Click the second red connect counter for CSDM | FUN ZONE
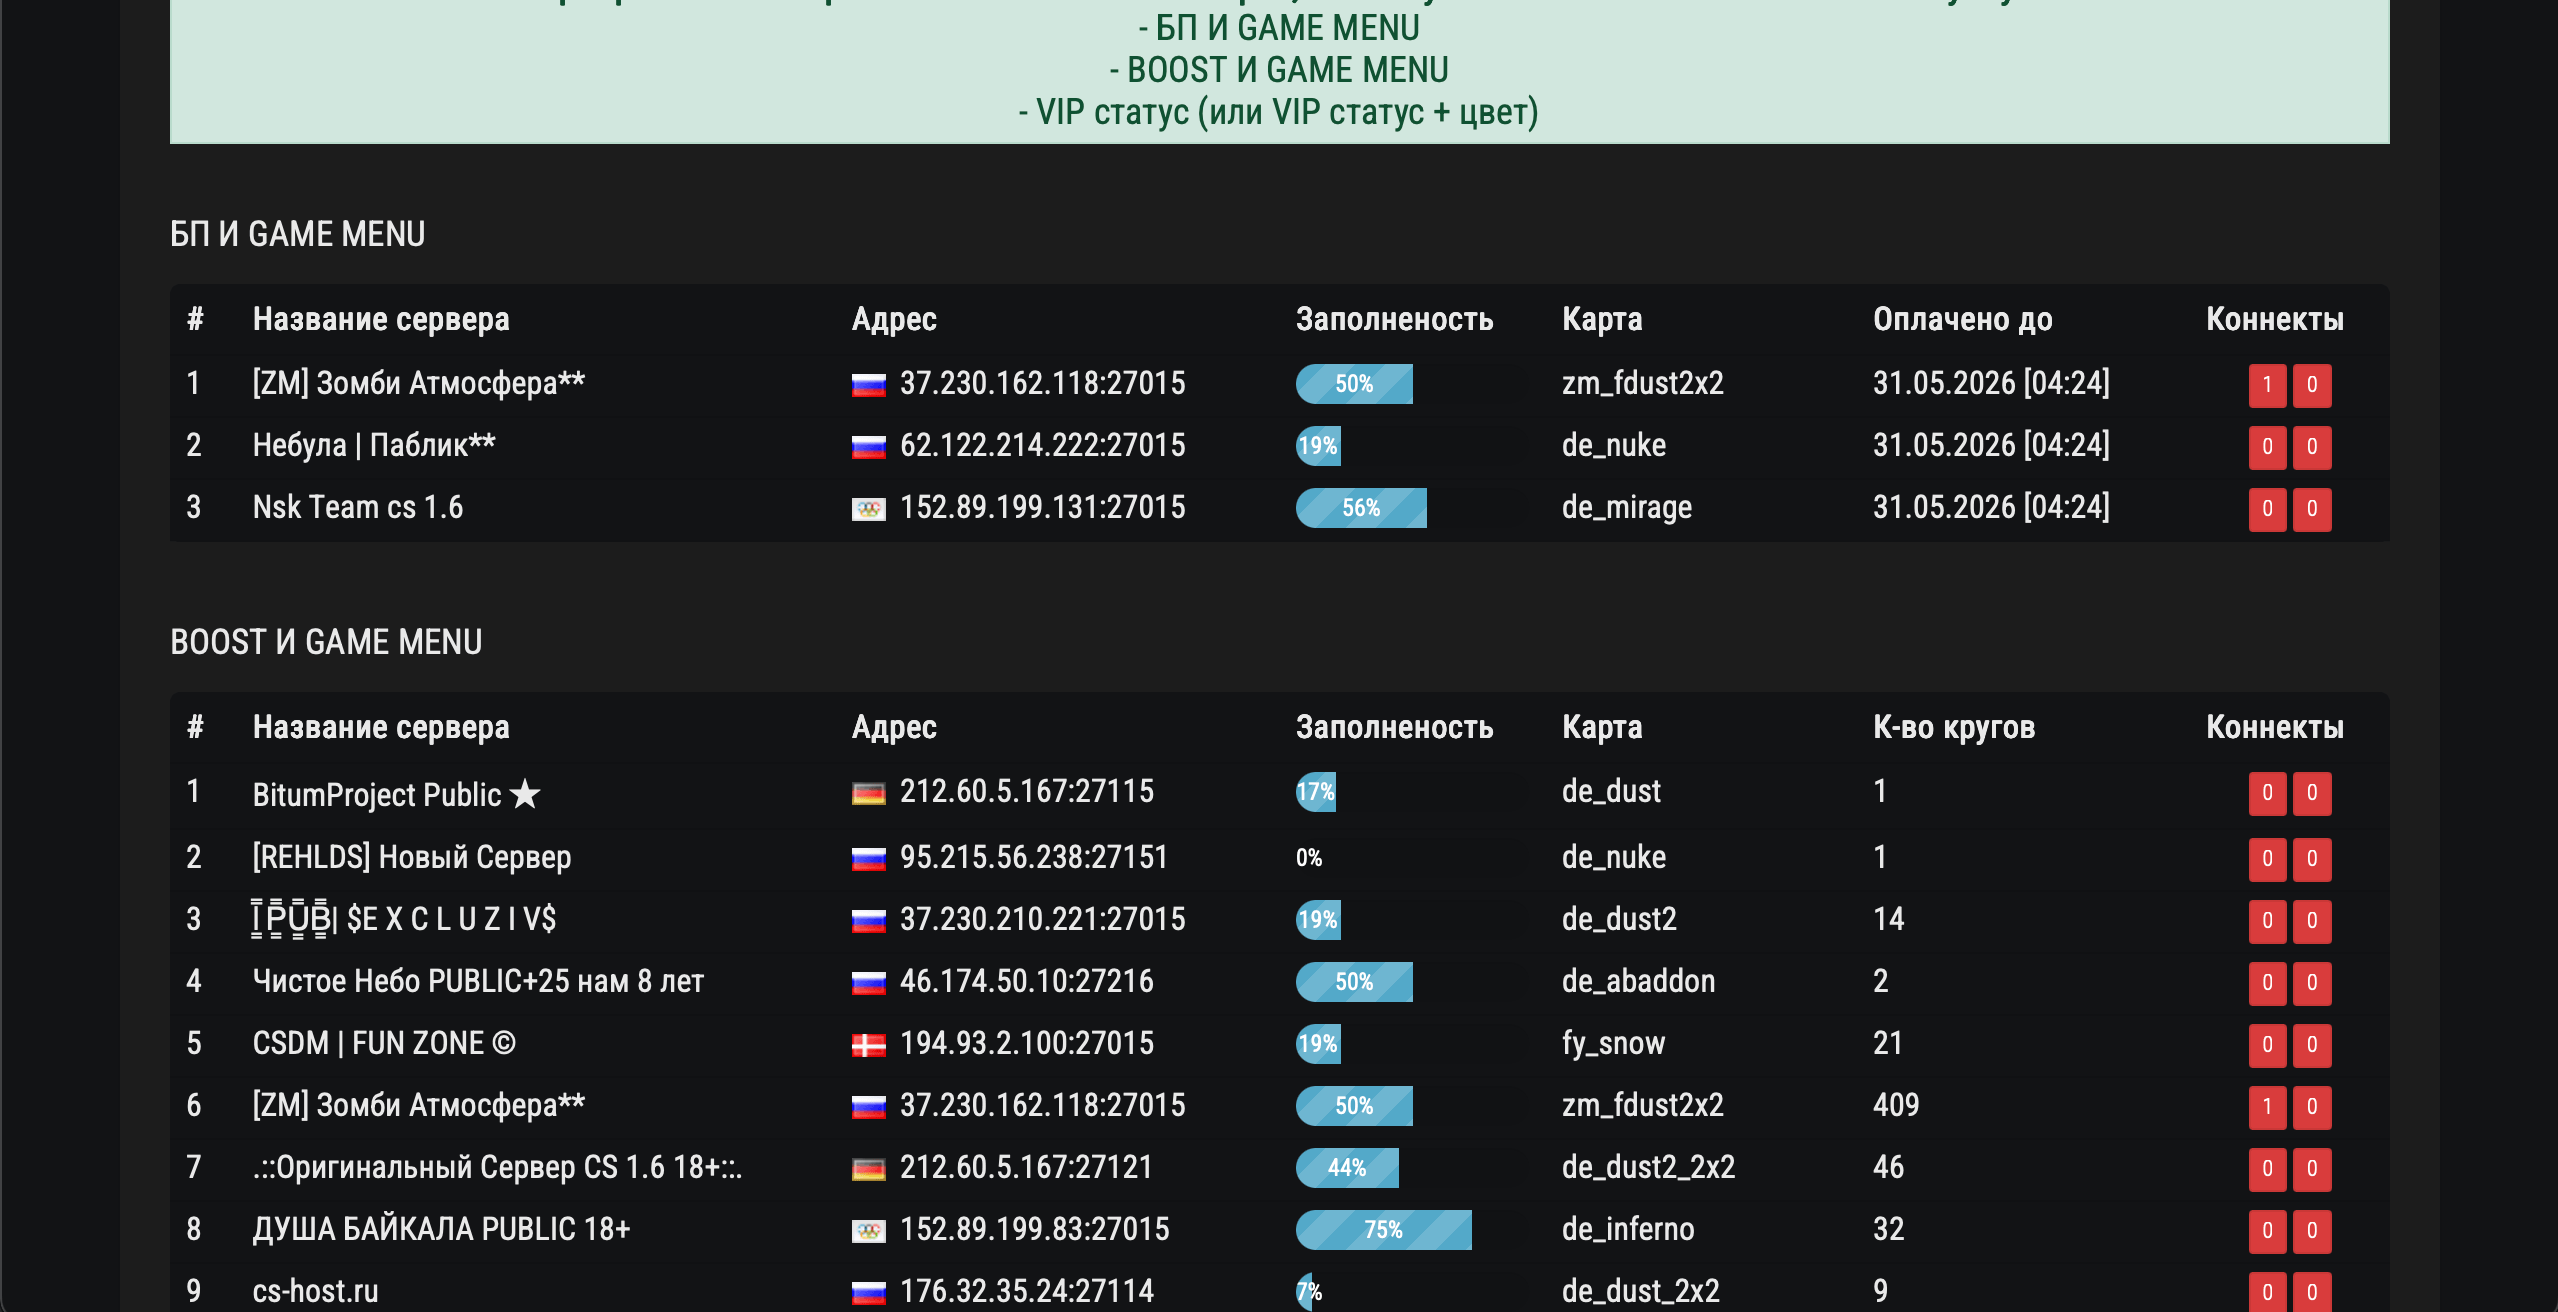The image size is (2558, 1312). coord(2312,1045)
